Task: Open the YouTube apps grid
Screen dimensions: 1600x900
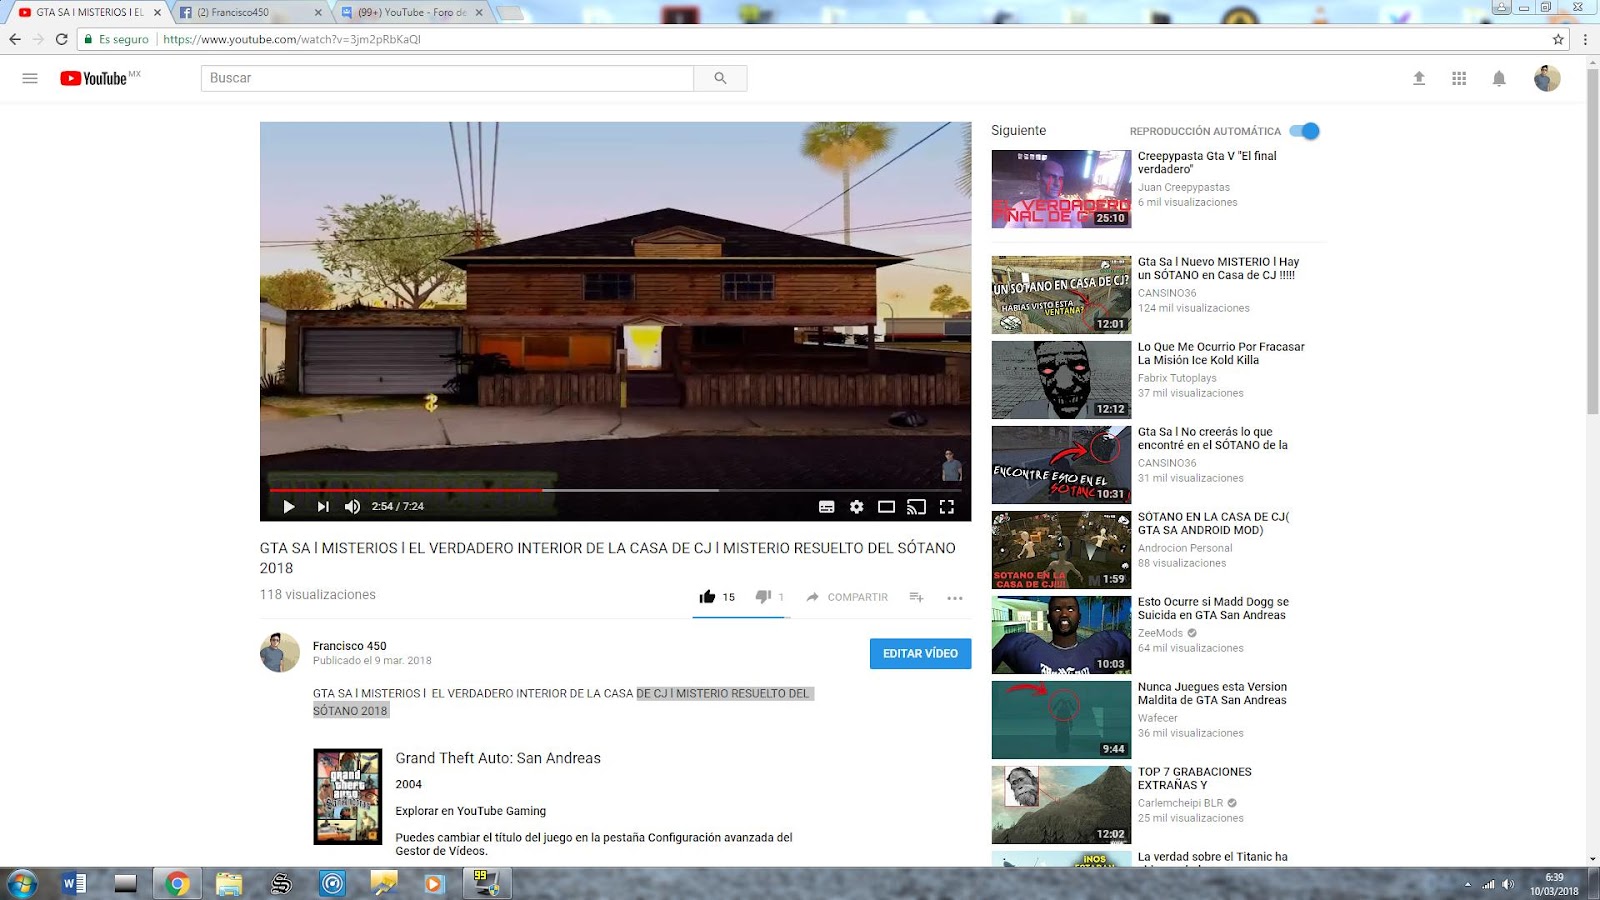Action: [1459, 78]
